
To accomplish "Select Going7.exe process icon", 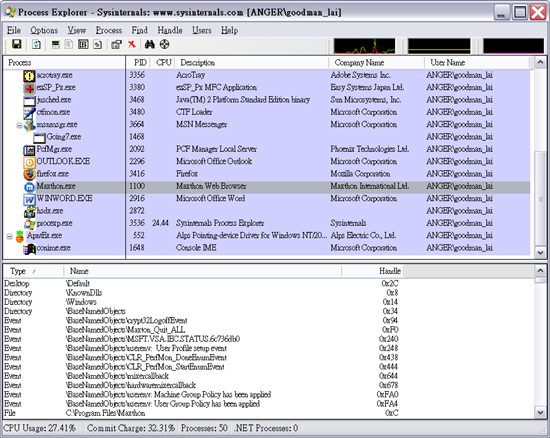I will point(39,137).
